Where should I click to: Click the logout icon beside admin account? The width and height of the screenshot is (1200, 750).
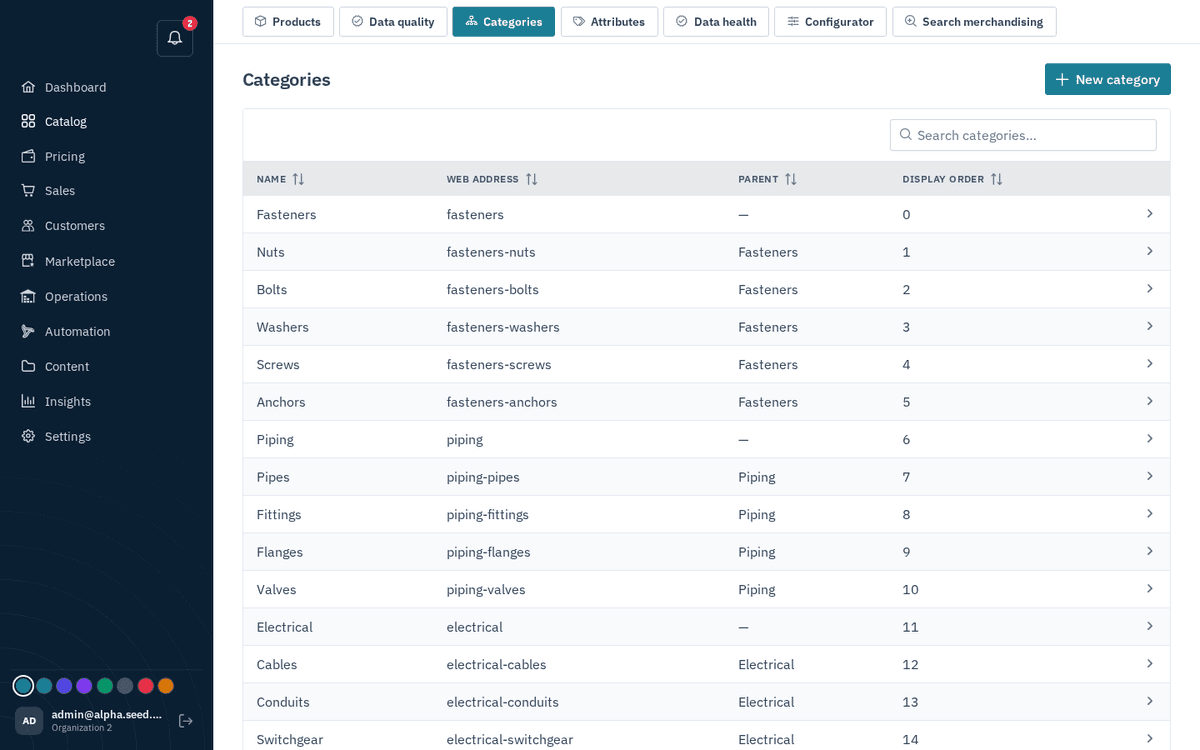[x=185, y=721]
